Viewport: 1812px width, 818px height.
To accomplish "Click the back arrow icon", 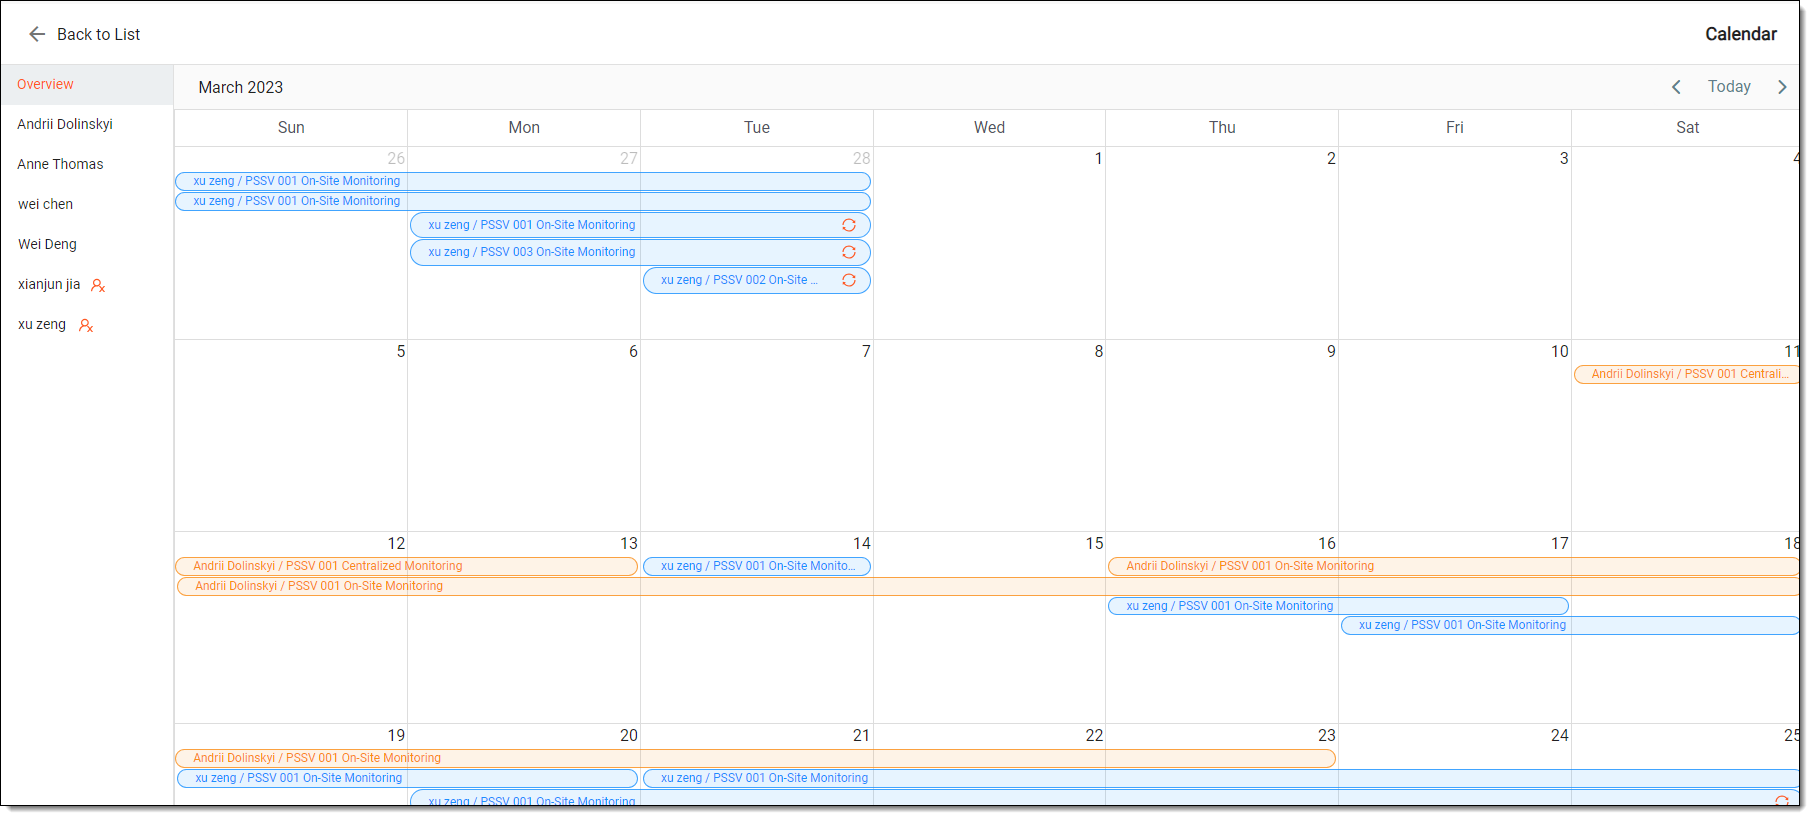I will click(x=37, y=34).
